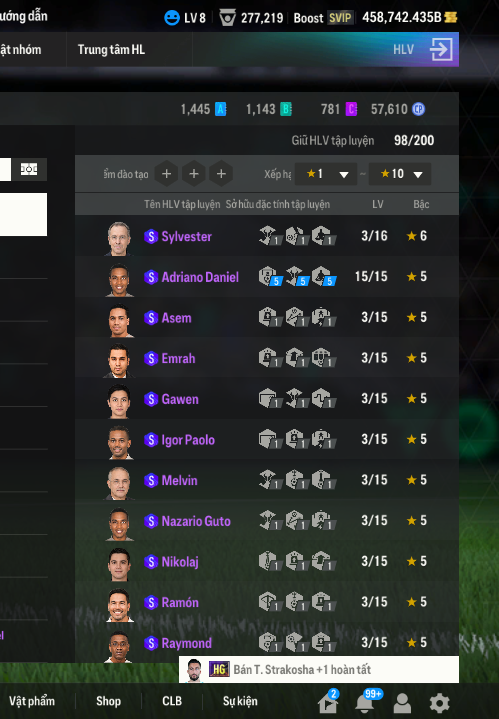The width and height of the screenshot is (499, 719).
Task: Open the settings gear icon
Action: coord(439,702)
